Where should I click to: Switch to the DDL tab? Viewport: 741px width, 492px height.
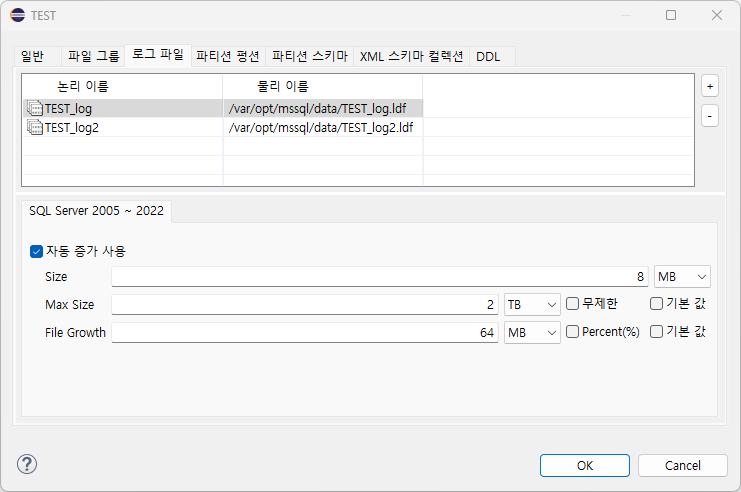pos(488,57)
